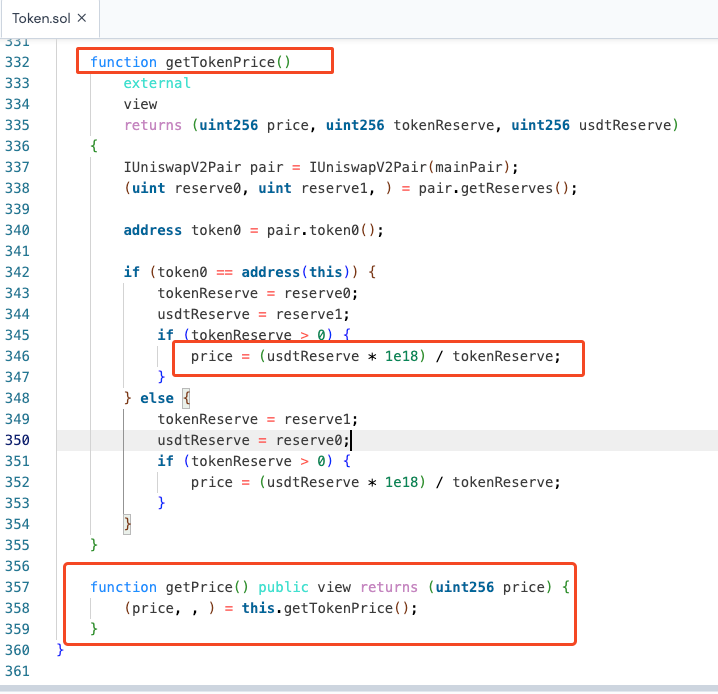Click the else keyword on line 348

pos(157,398)
